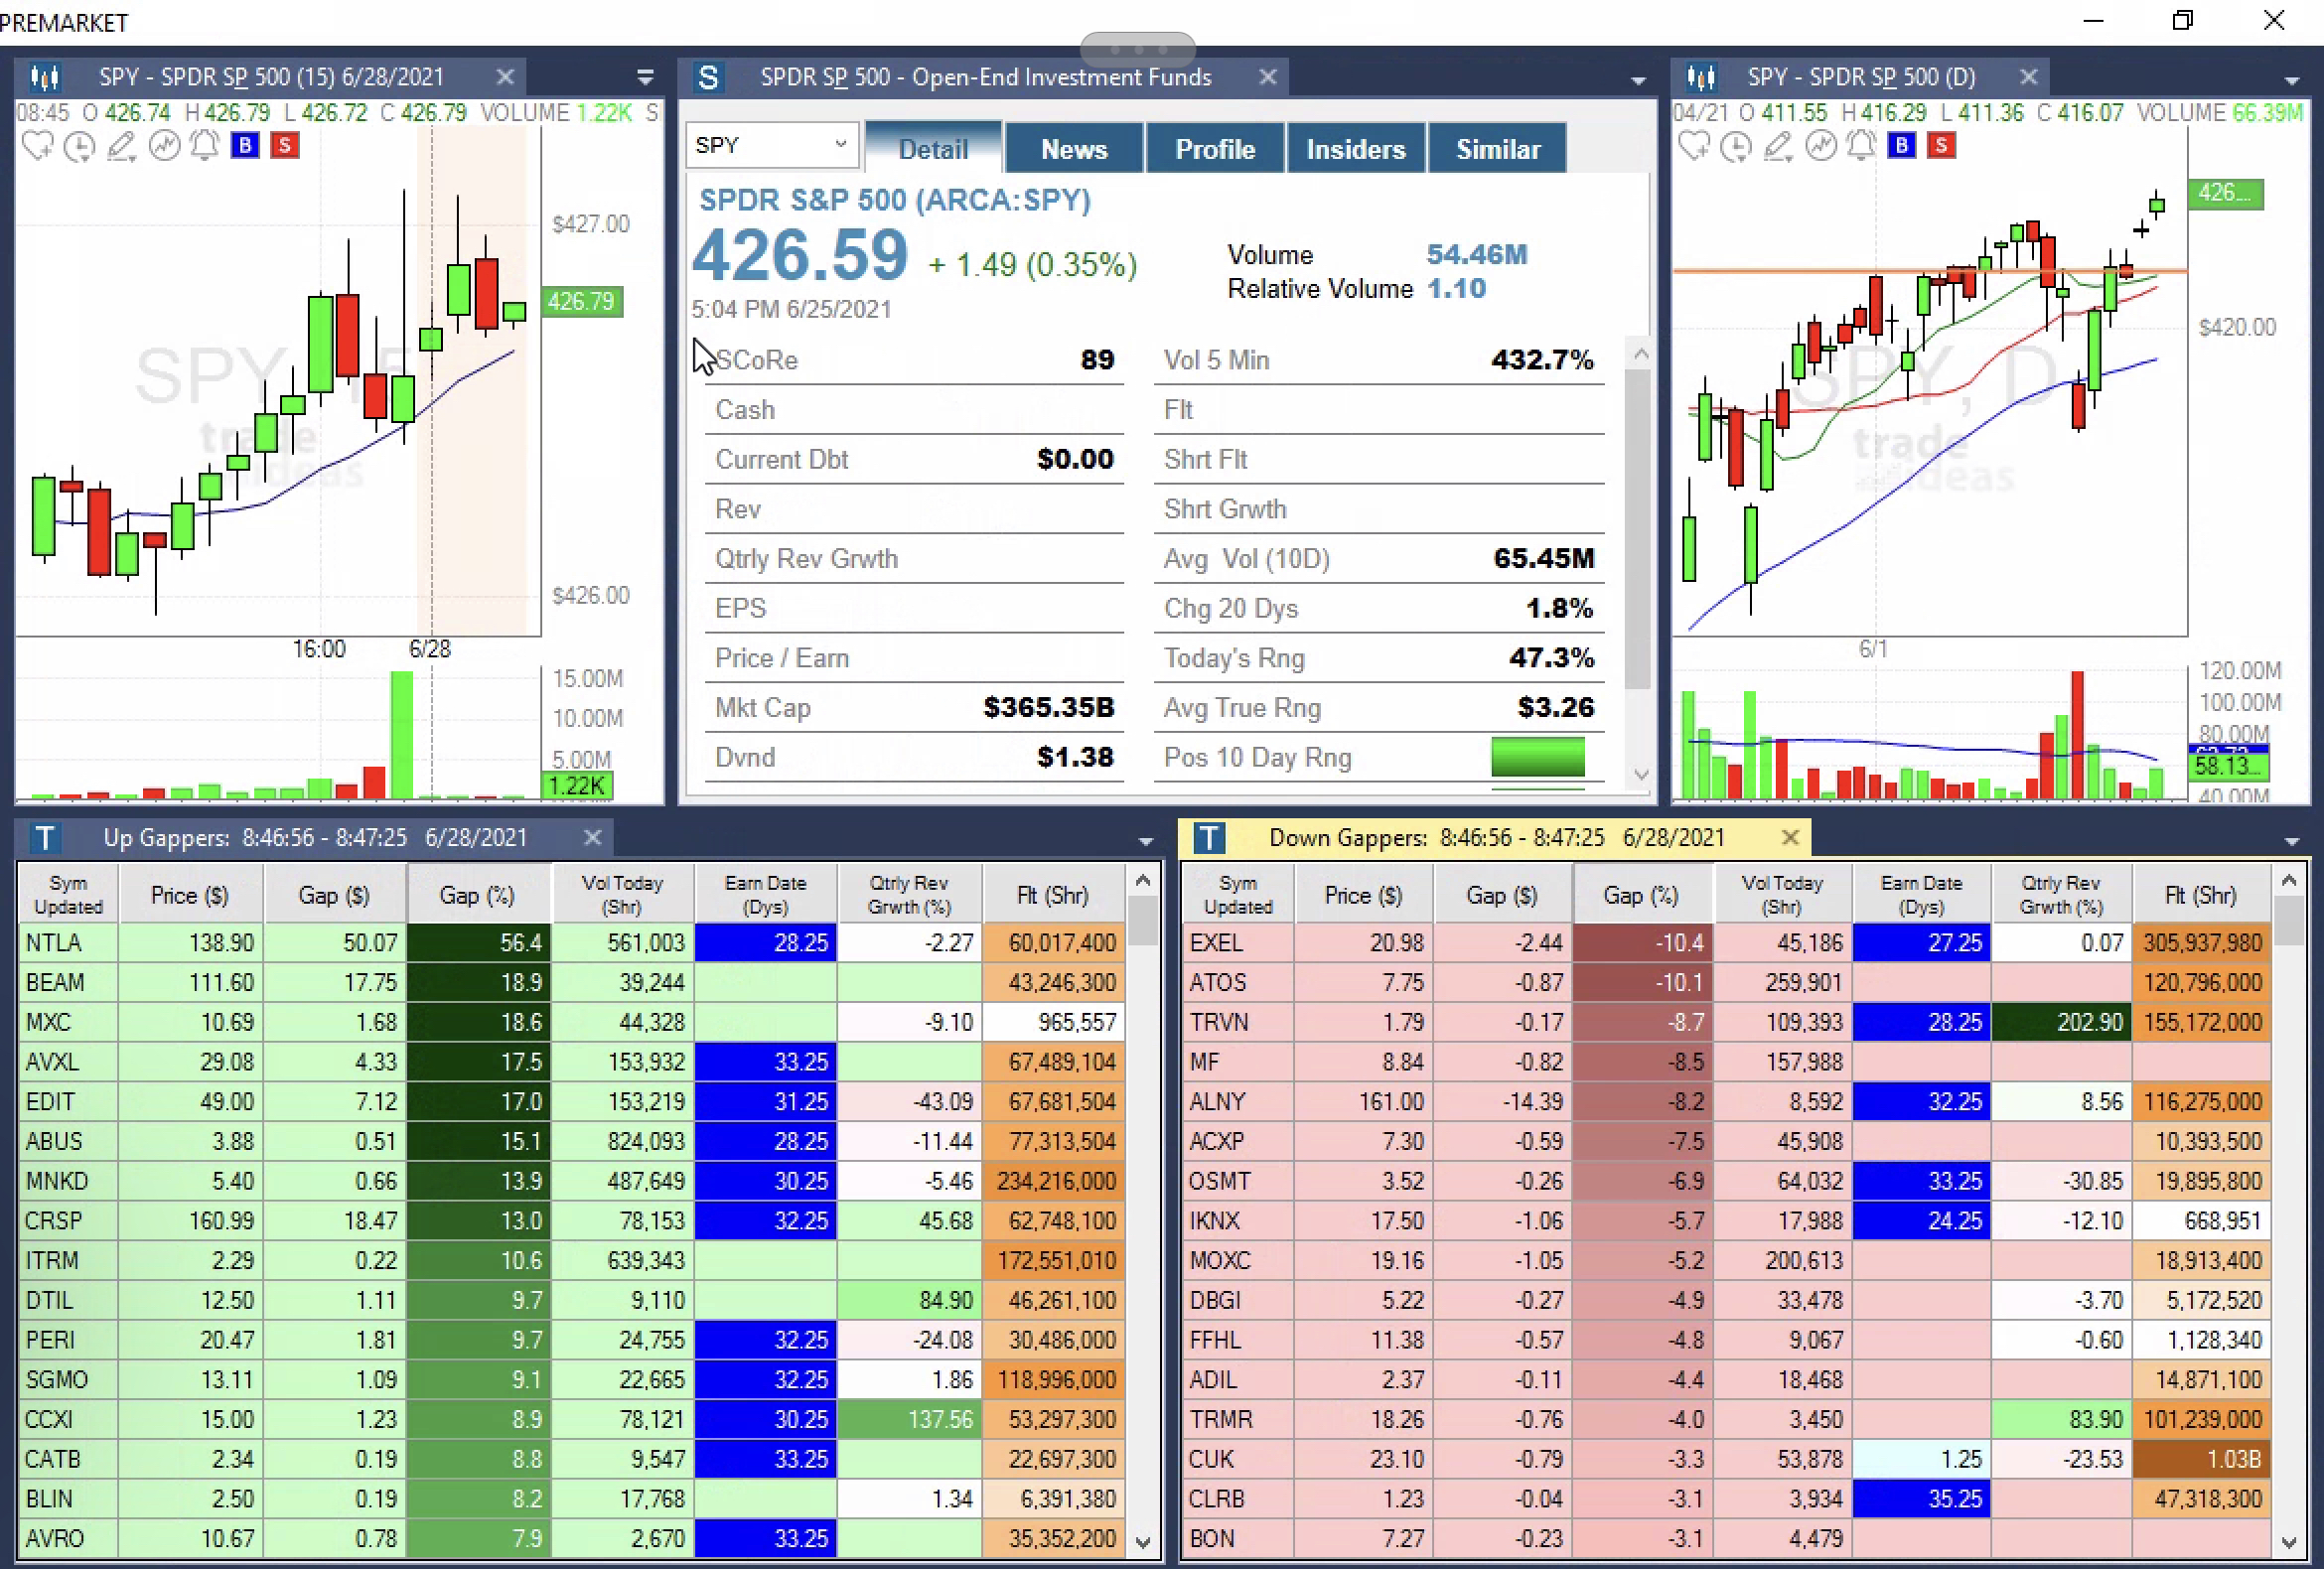Switch to the Profile tab

coord(1215,149)
